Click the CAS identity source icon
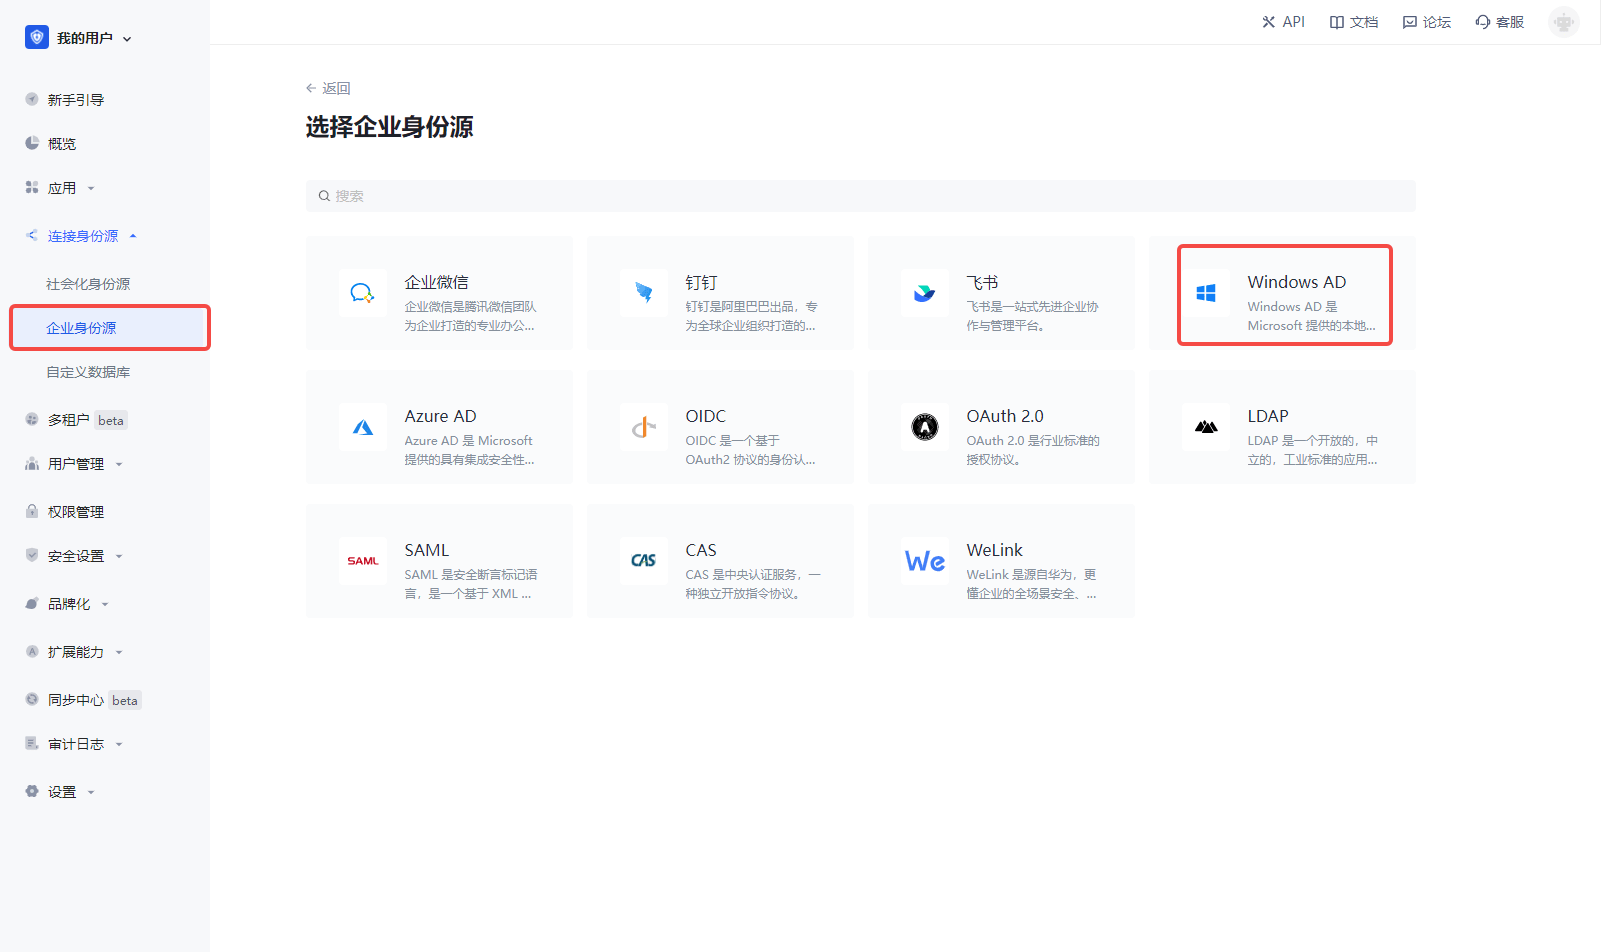This screenshot has height=952, width=1601. (644, 561)
